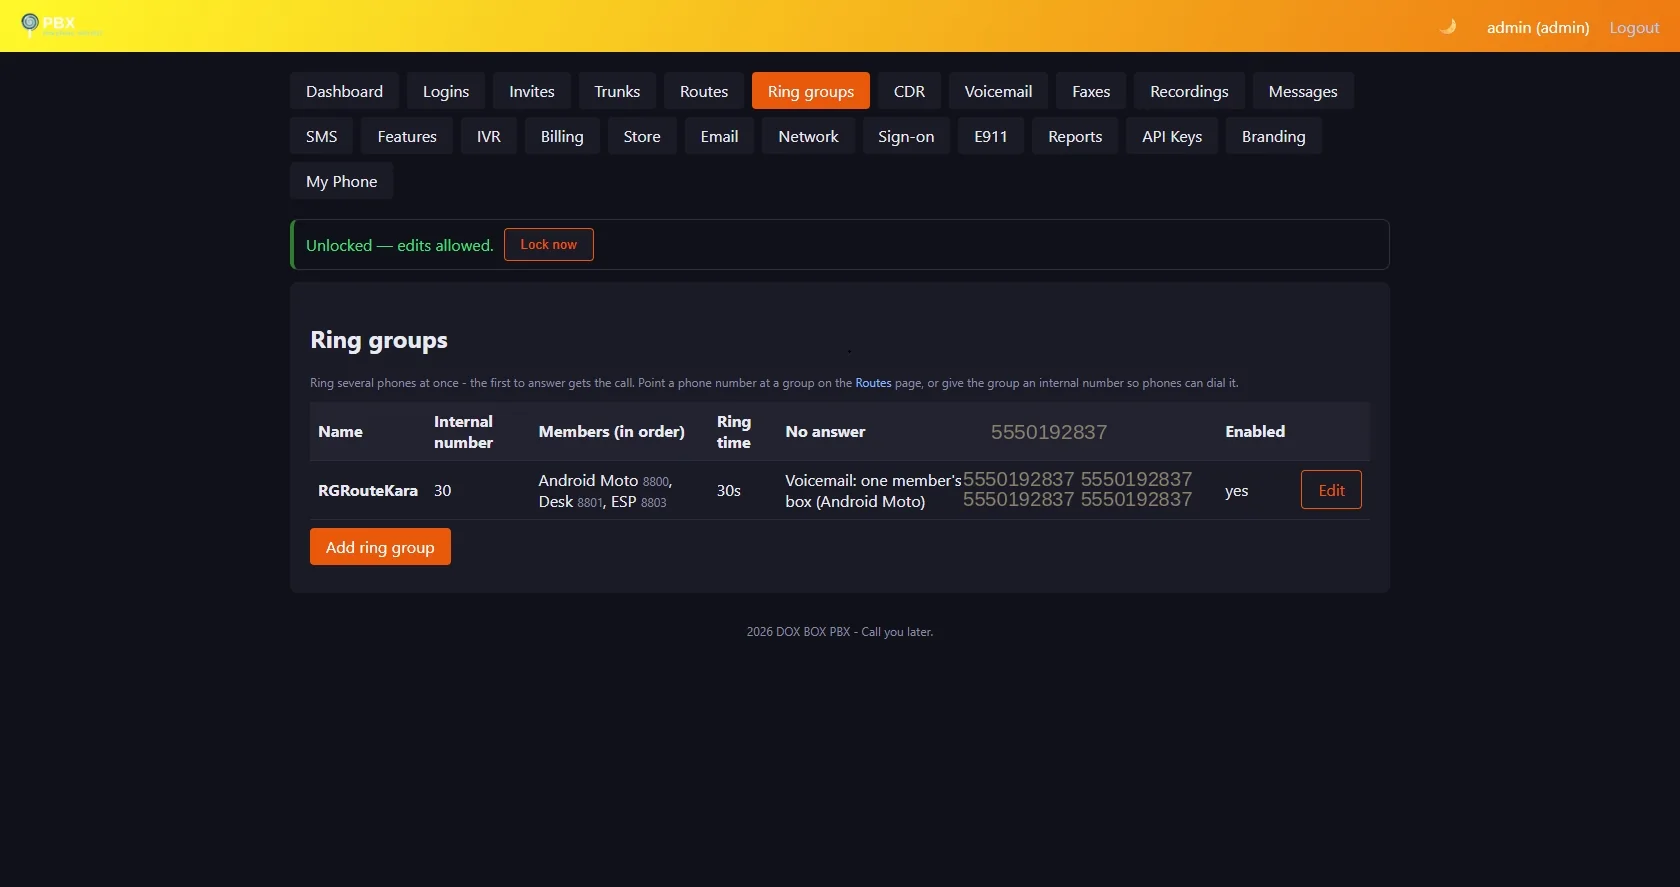Click the Android Moto 8800 member entry
The height and width of the screenshot is (887, 1680).
(604, 480)
